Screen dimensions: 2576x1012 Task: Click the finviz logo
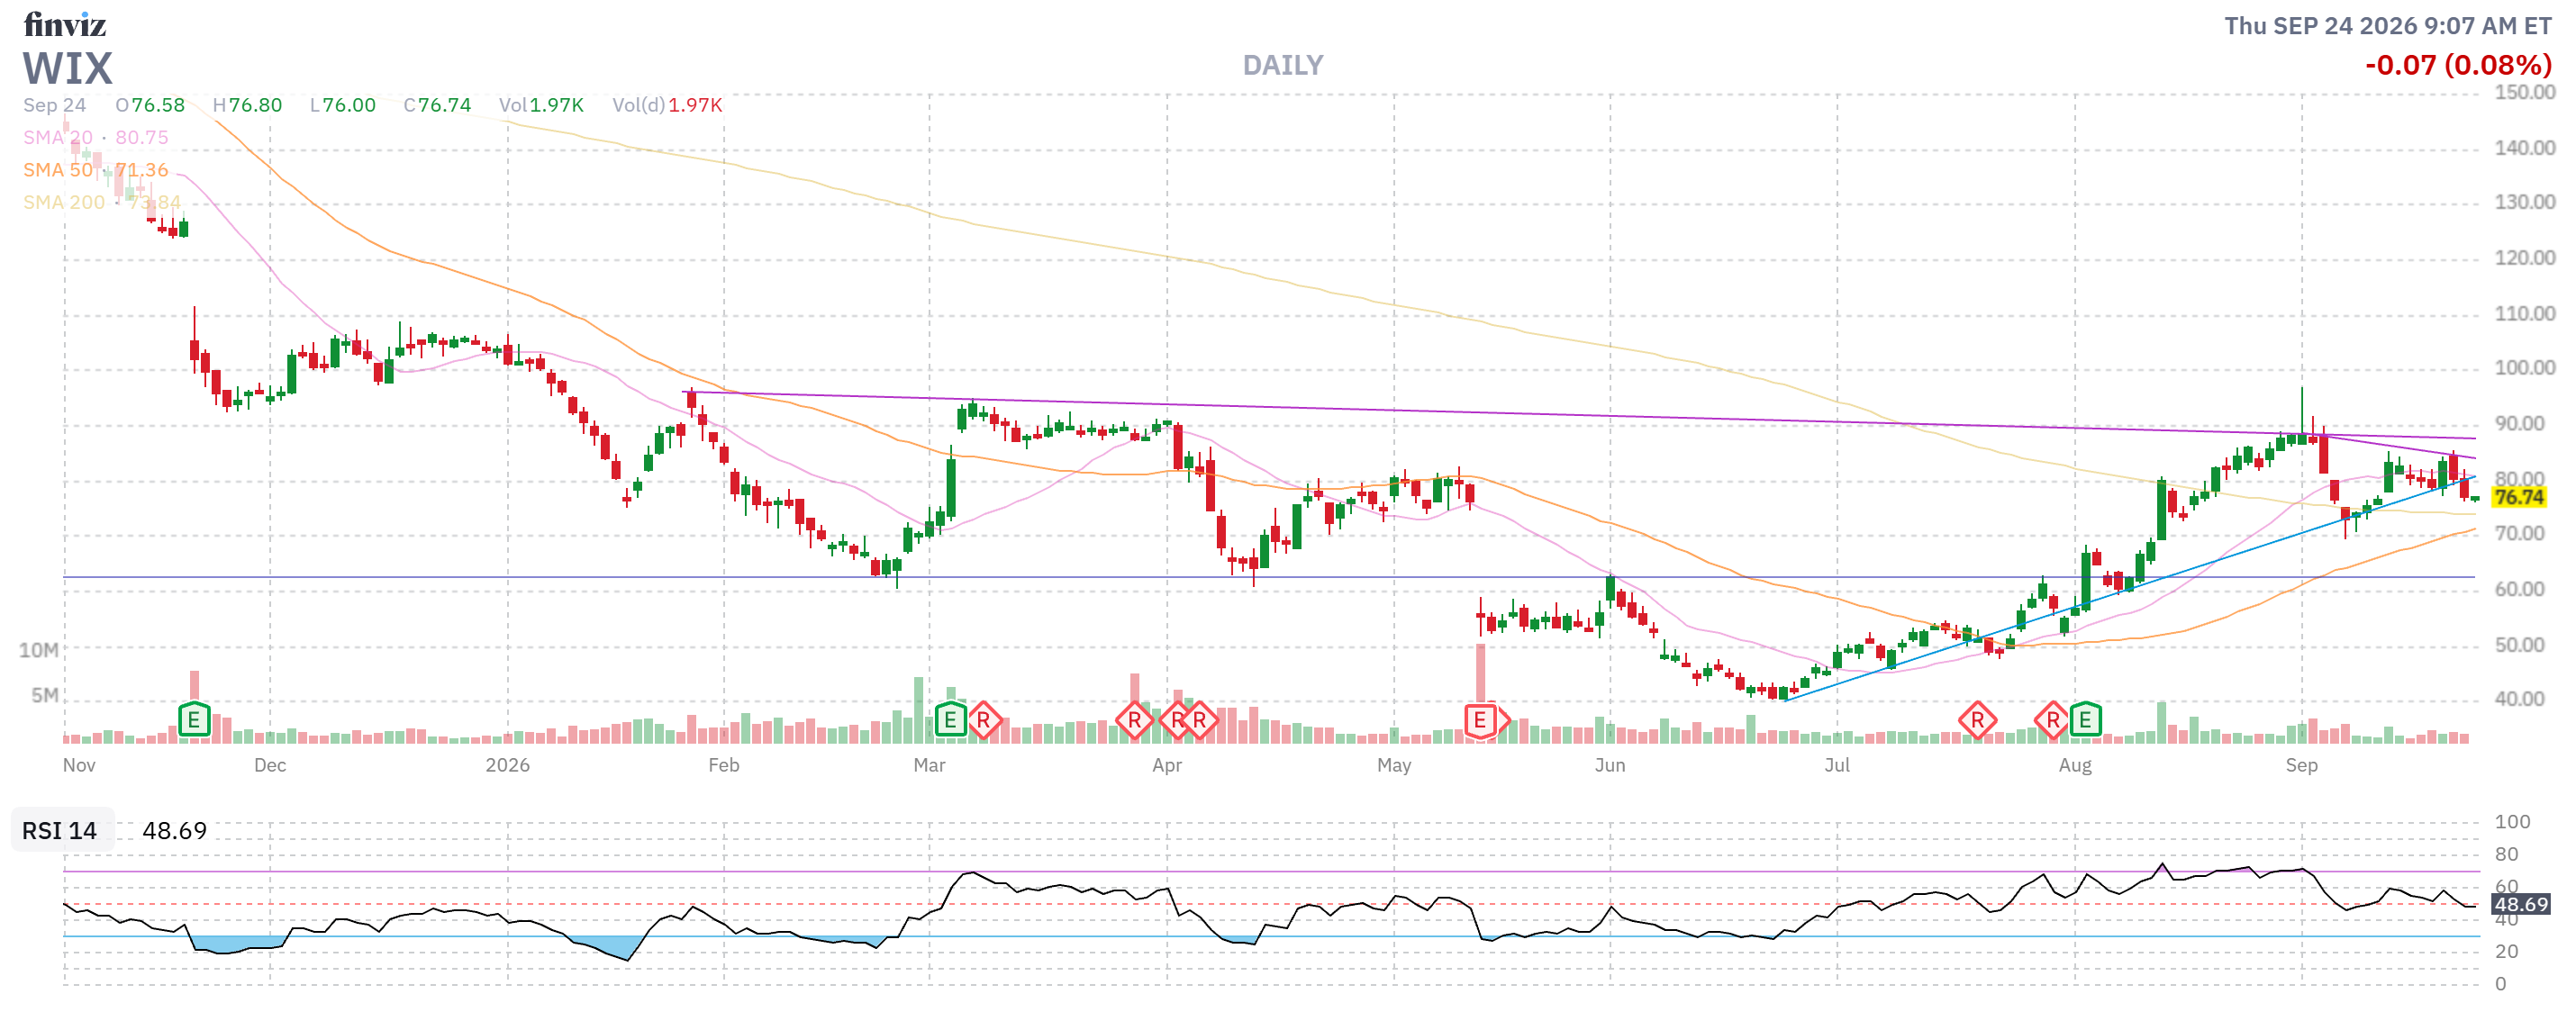tap(65, 24)
